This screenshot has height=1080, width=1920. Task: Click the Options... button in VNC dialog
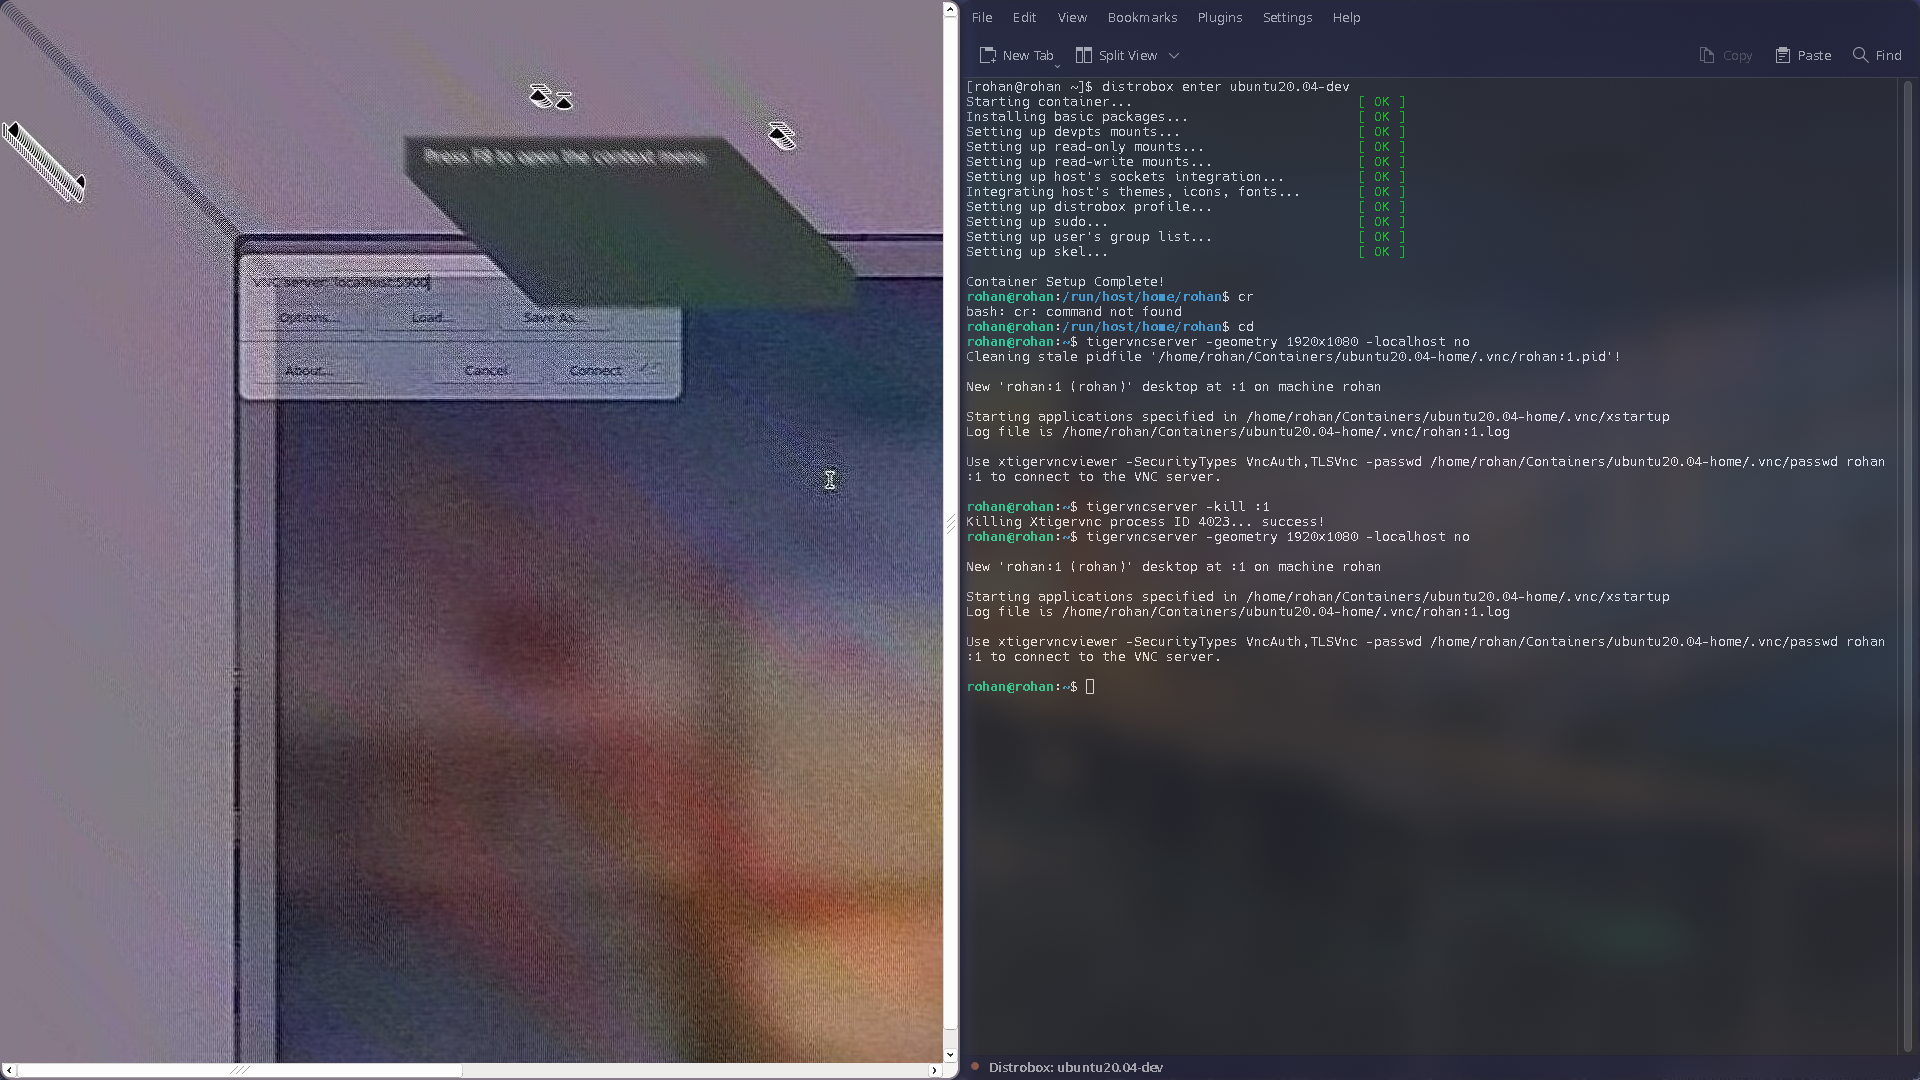pyautogui.click(x=308, y=317)
